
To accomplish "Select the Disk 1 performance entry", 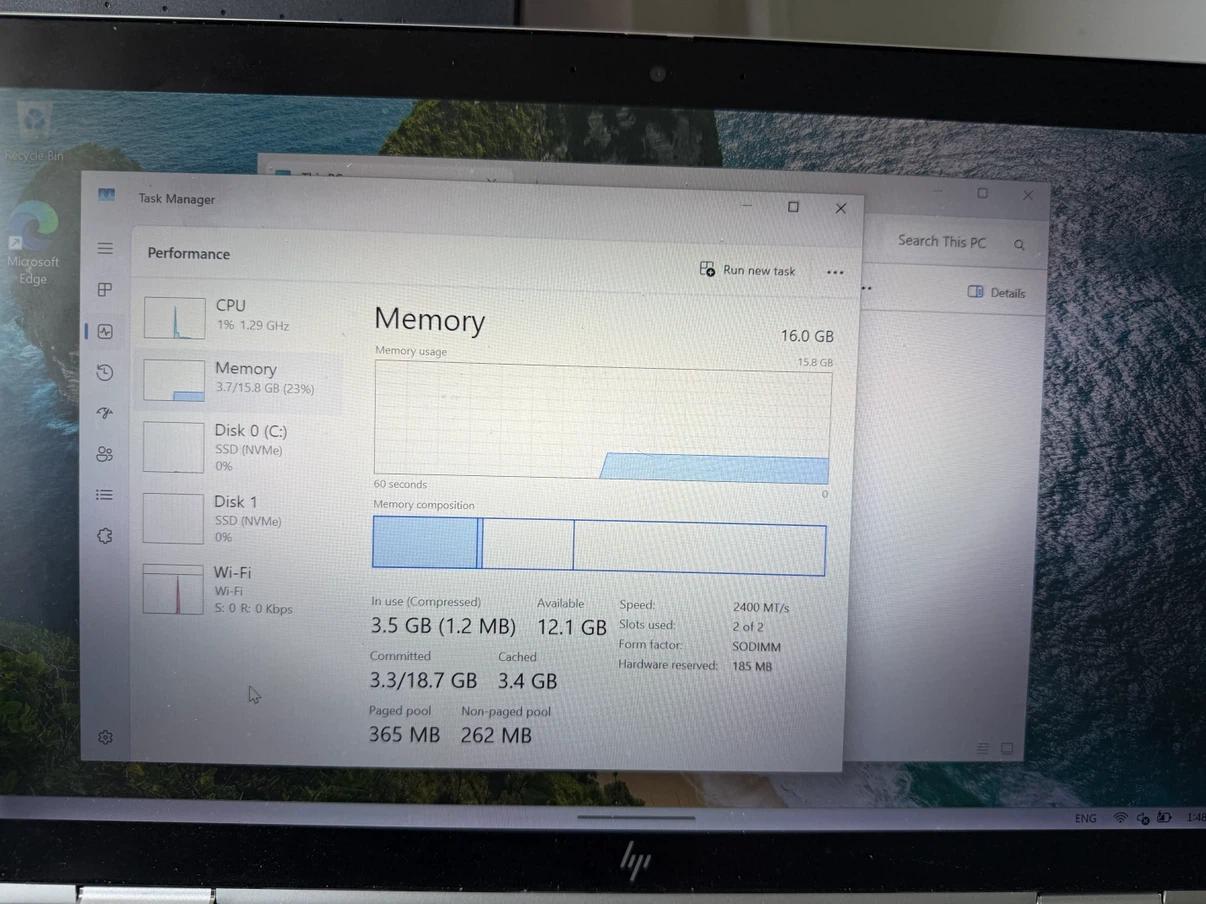I will (x=240, y=518).
